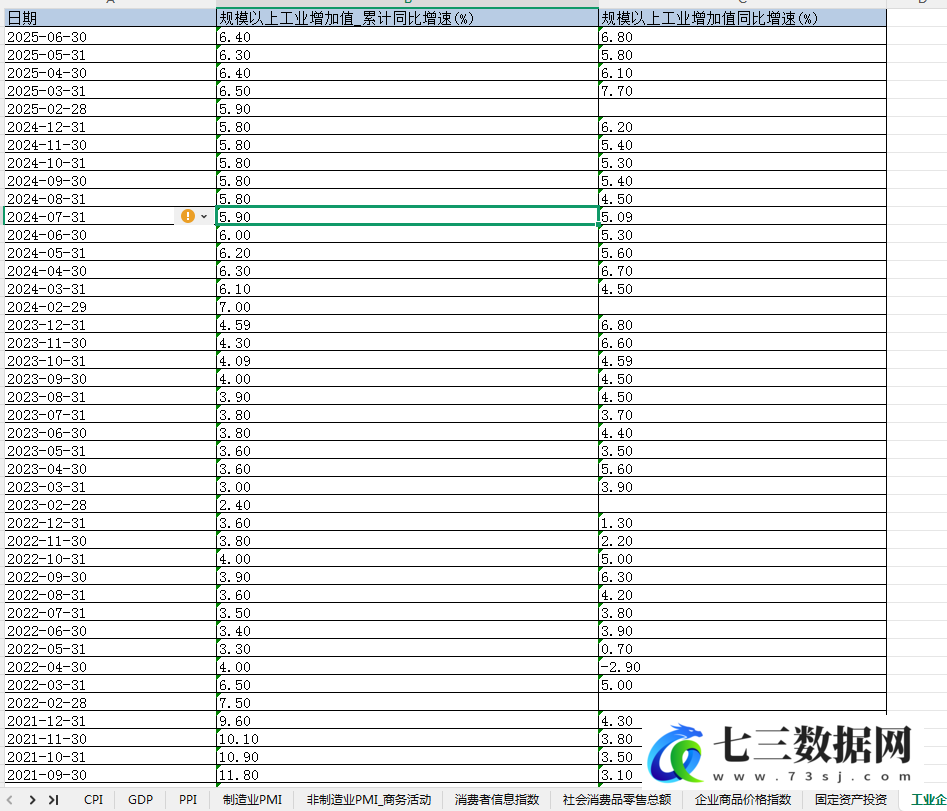This screenshot has height=811, width=947.
Task: Select the cumulative value 7.00 in row 2024-02-29
Action: pyautogui.click(x=408, y=307)
